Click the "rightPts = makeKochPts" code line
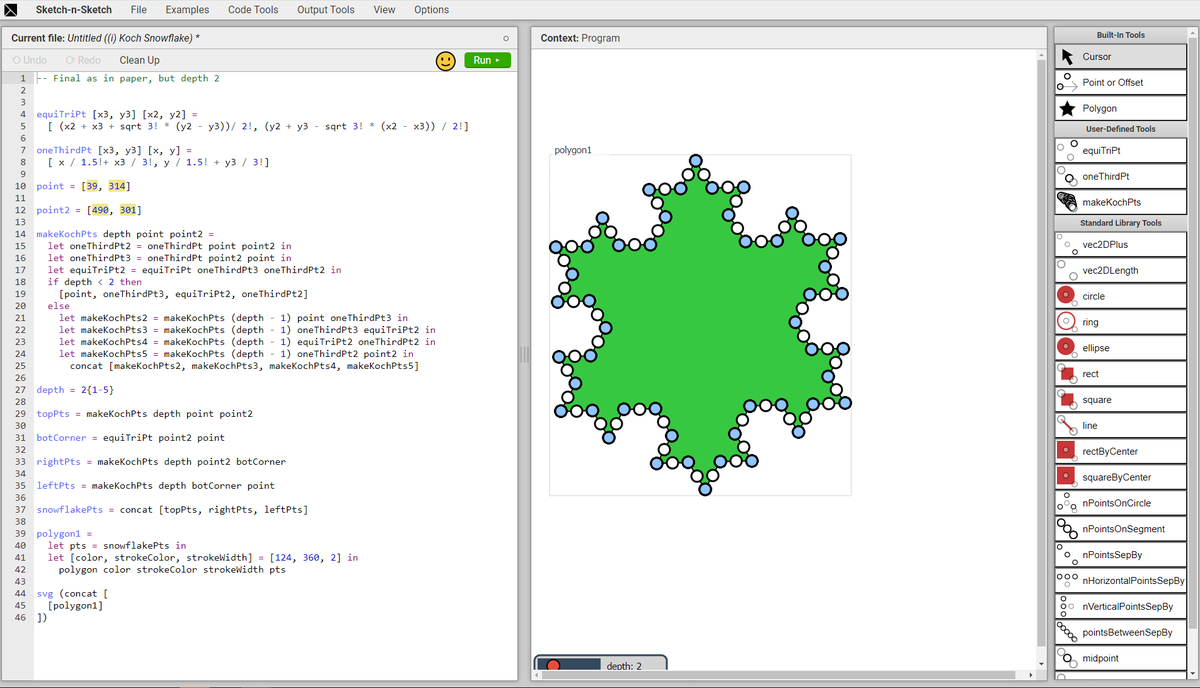This screenshot has width=1200, height=688. click(x=160, y=462)
